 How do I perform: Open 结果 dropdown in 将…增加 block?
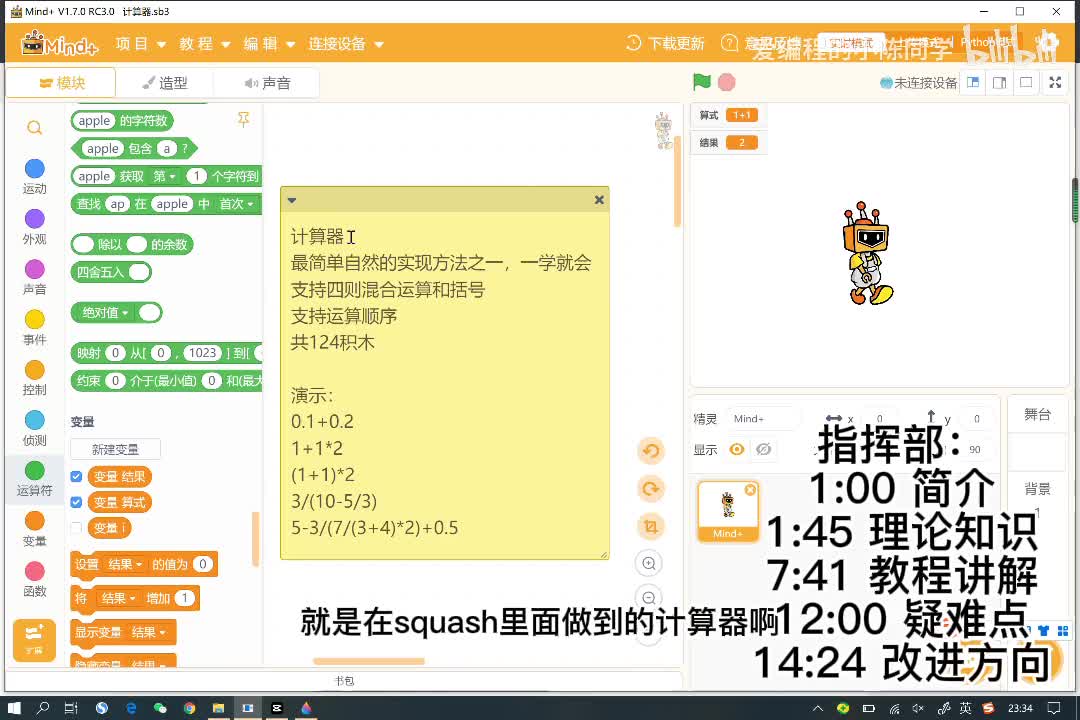[x=118, y=598]
